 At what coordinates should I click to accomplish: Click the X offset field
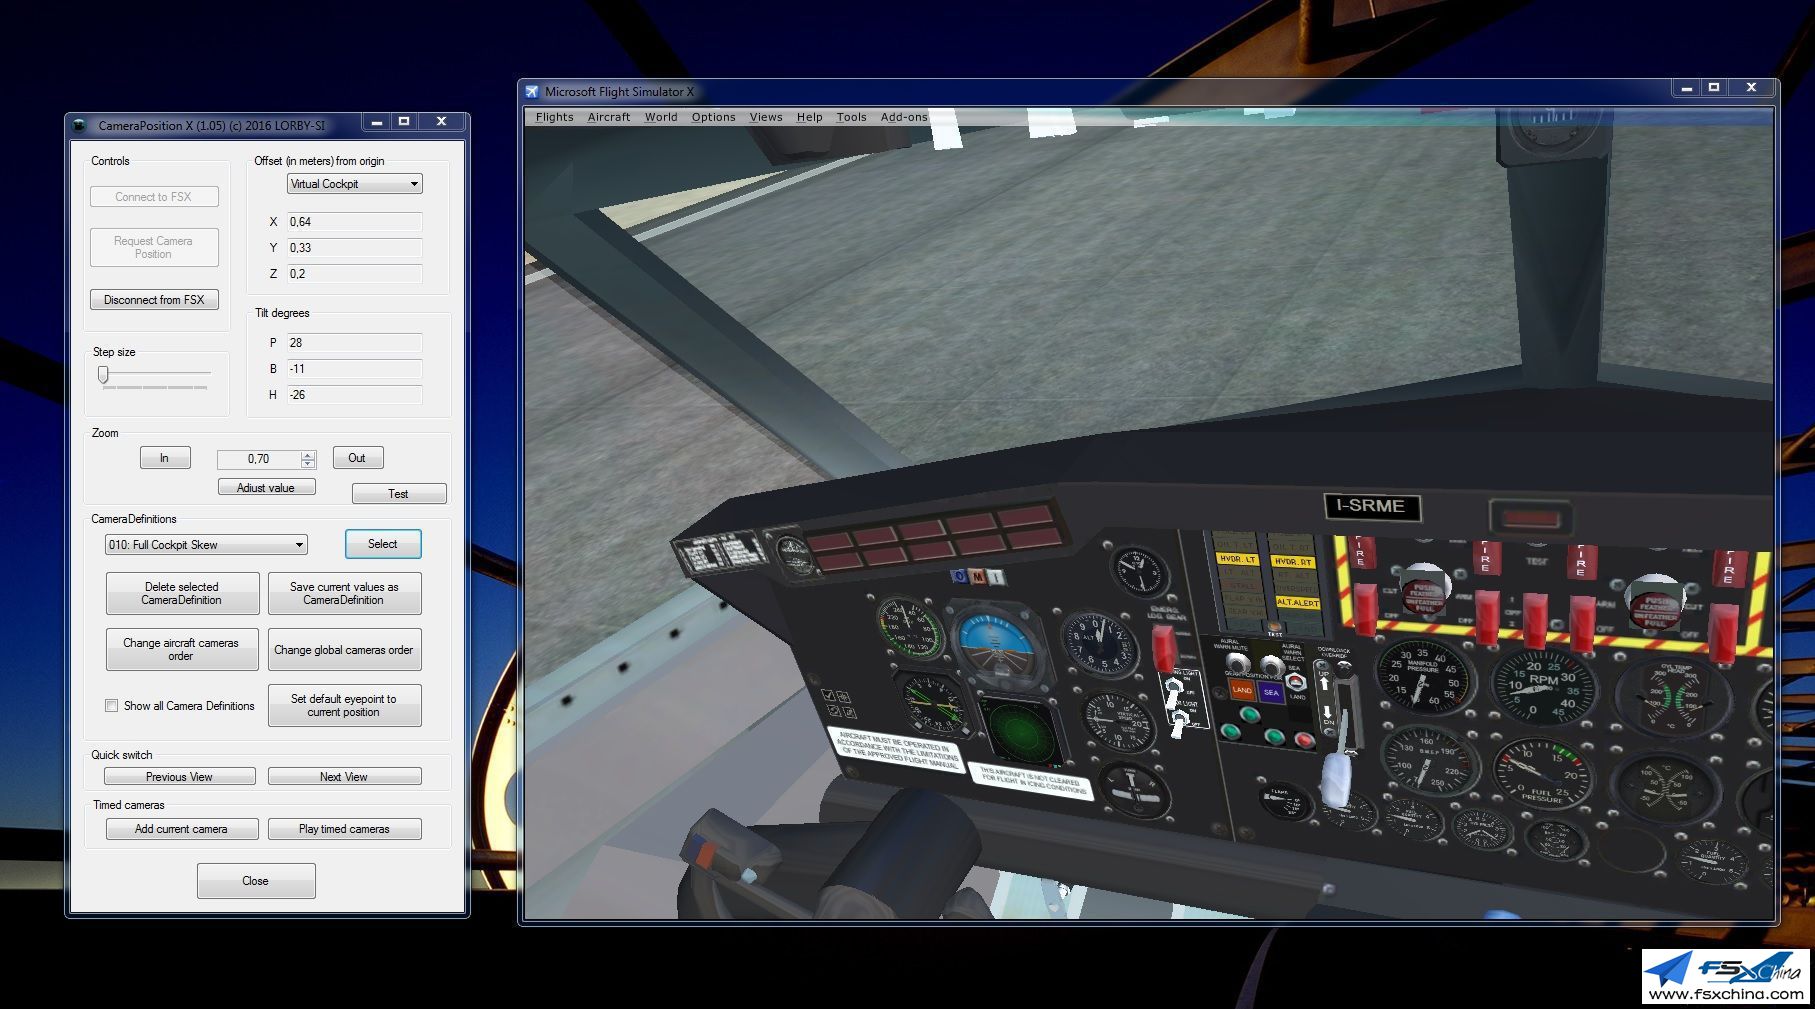(354, 222)
